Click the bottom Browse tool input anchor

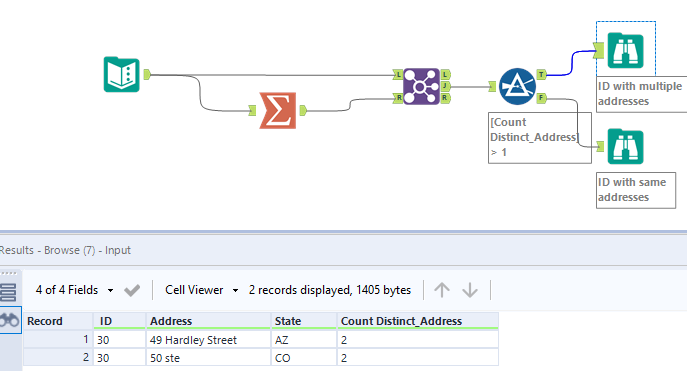[600, 146]
